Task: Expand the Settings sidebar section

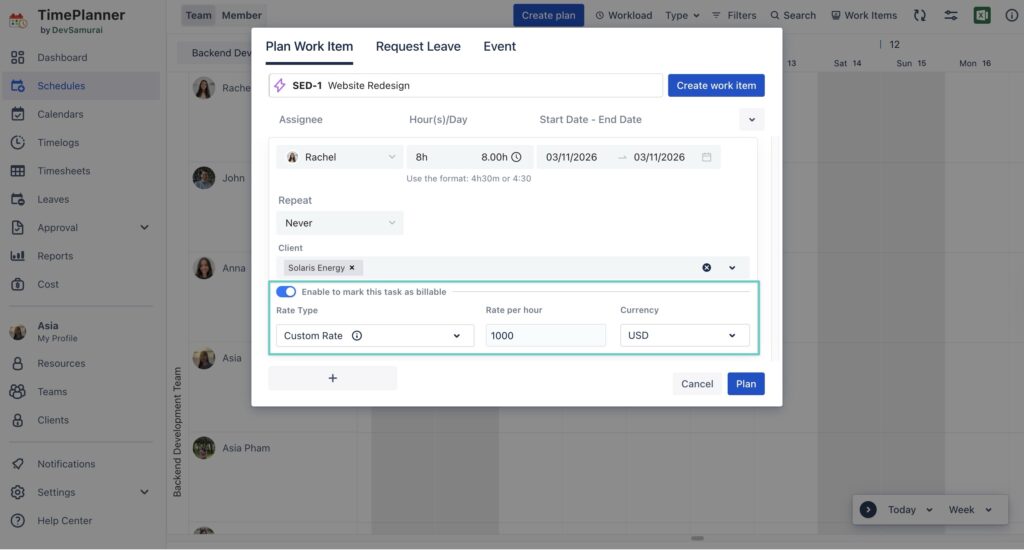Action: 144,492
